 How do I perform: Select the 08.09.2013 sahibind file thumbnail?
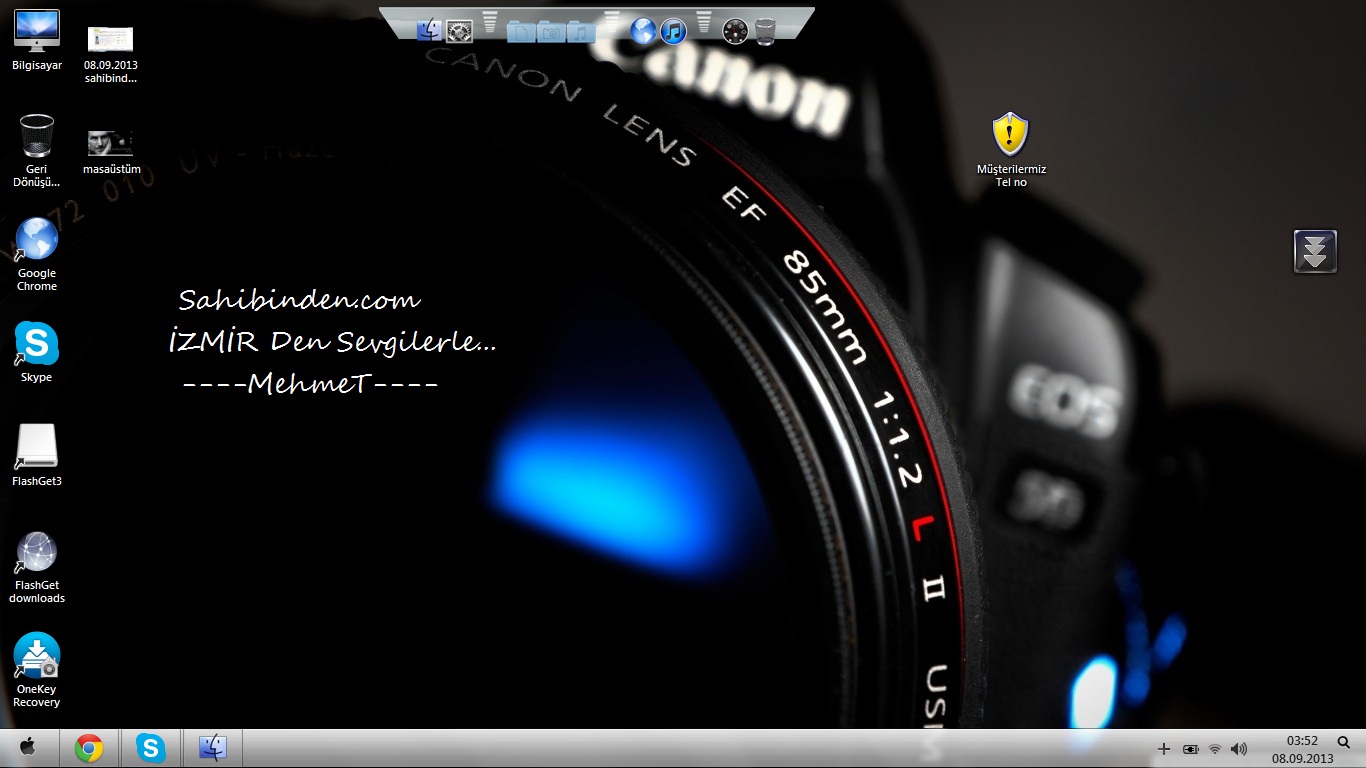[x=110, y=54]
